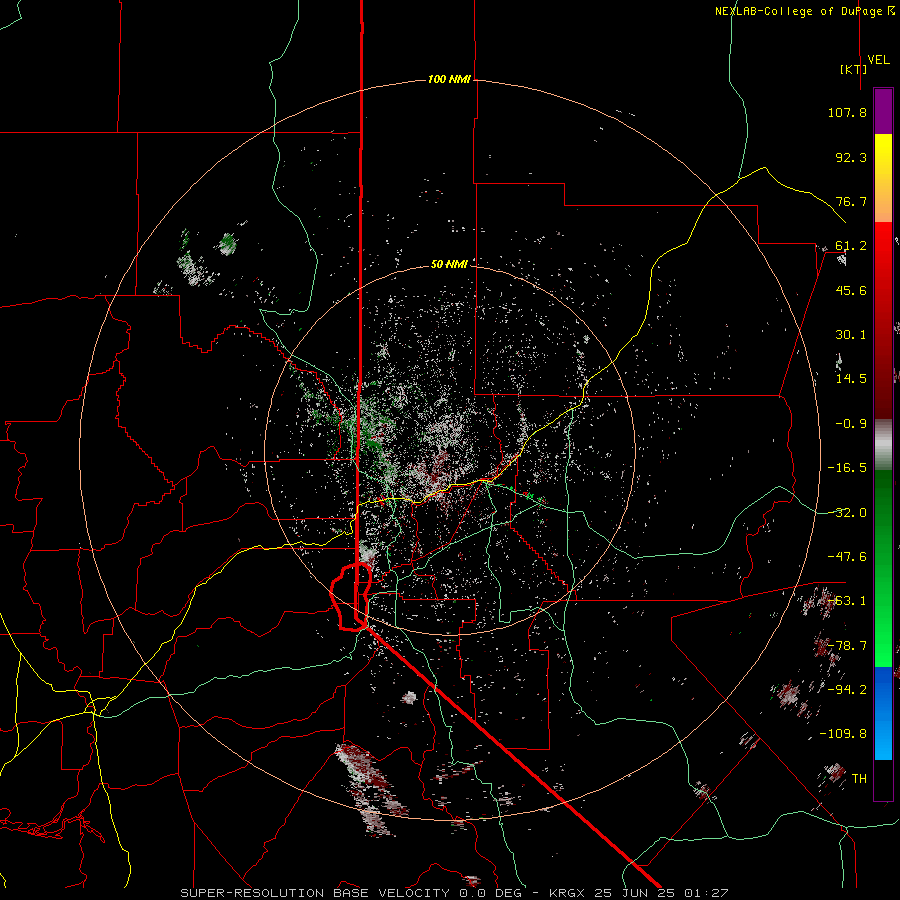
Task: Click the VEL legend title
Action: [x=878, y=60]
